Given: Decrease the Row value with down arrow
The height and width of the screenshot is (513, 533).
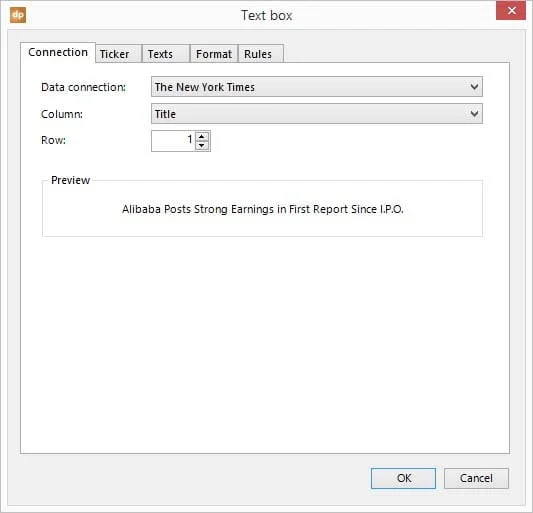Looking at the screenshot, I should point(202,145).
